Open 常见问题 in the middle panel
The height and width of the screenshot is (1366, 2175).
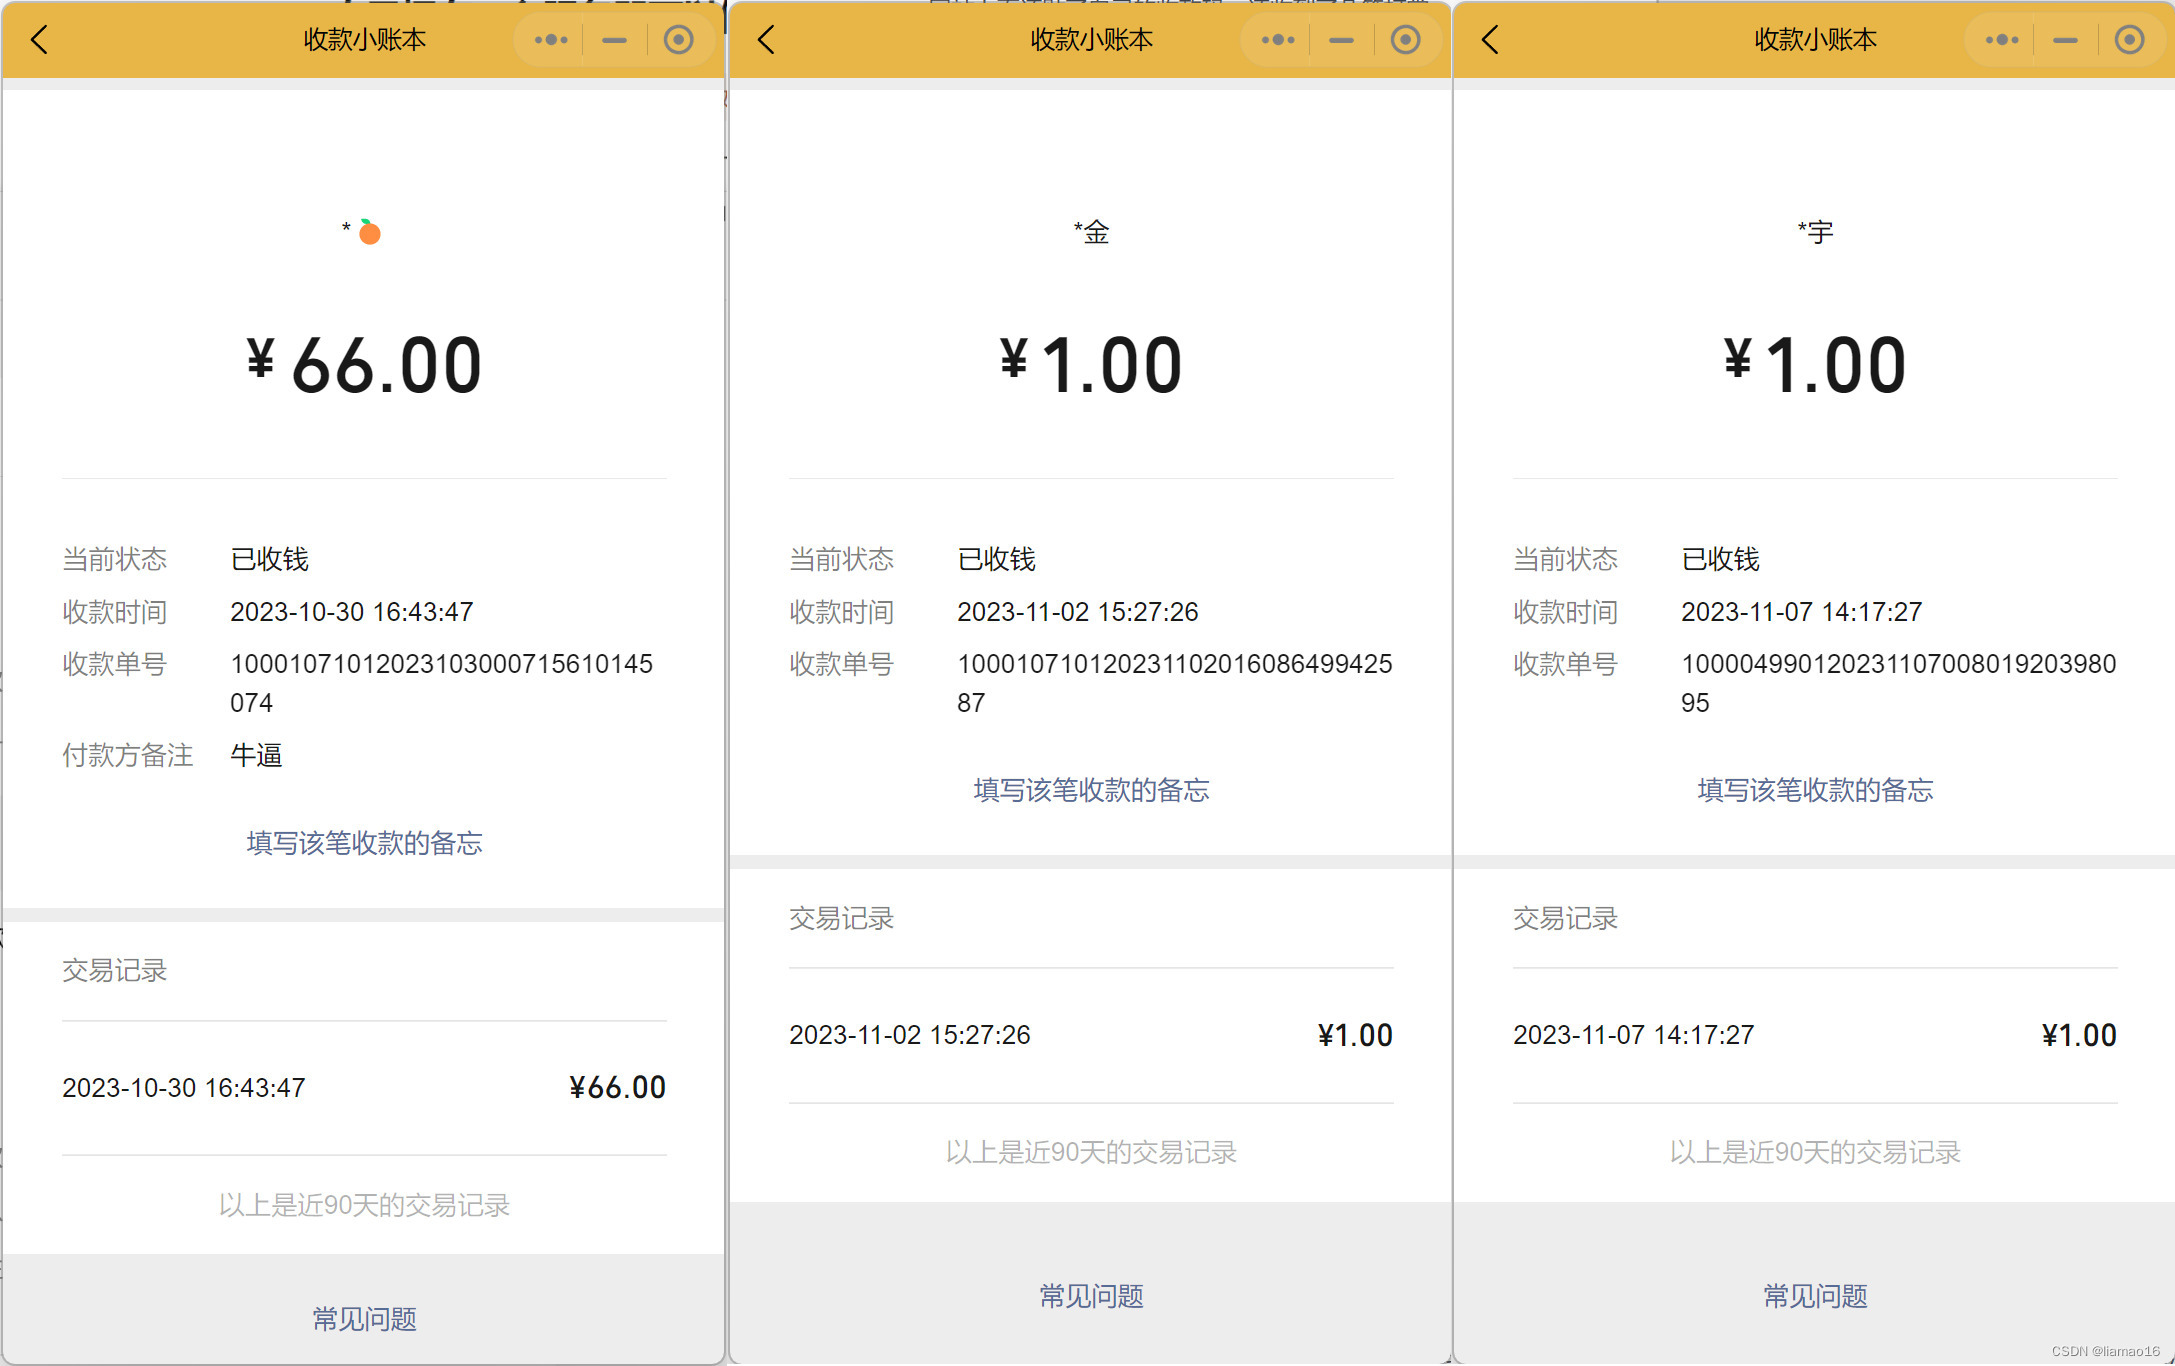(x=1091, y=1296)
